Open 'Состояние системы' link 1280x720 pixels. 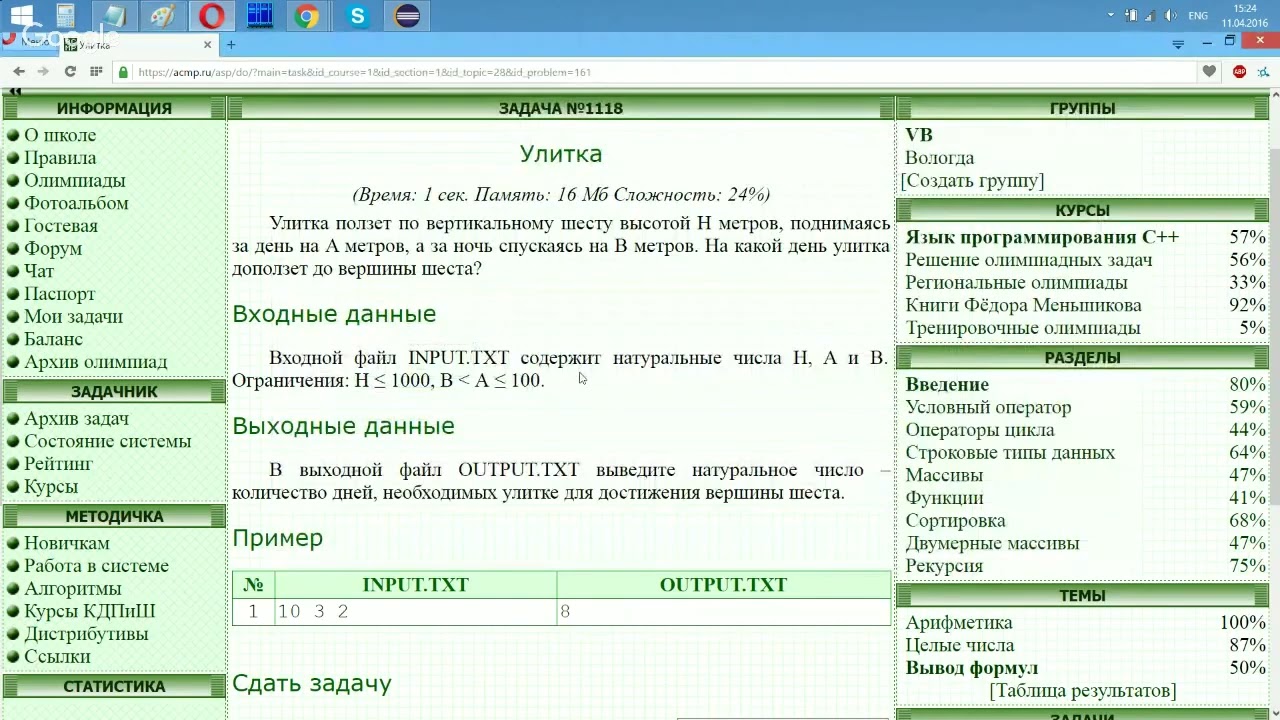tap(107, 441)
